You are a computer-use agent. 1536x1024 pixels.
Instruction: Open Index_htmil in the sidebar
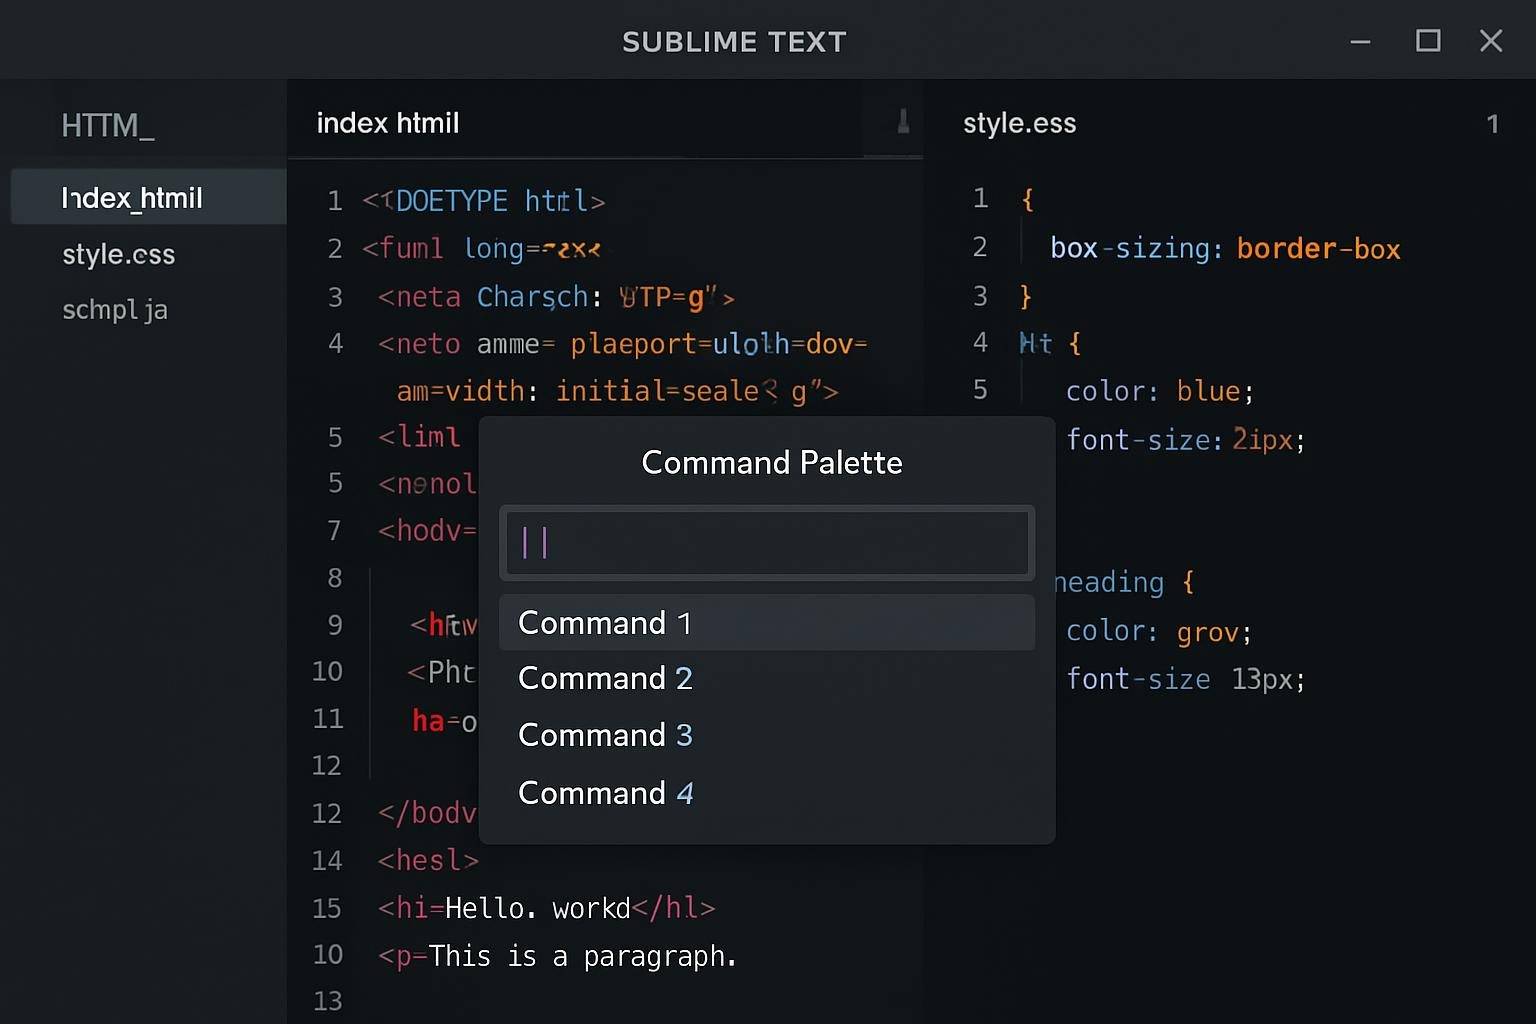click(132, 198)
